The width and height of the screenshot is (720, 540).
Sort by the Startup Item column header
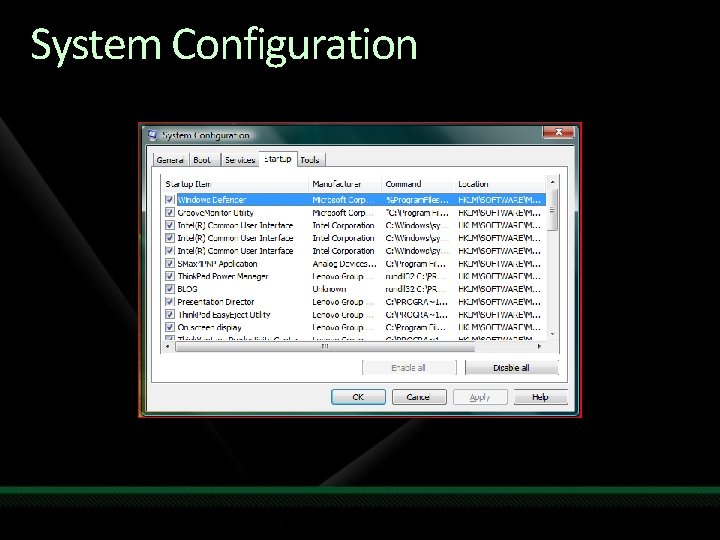[235, 184]
